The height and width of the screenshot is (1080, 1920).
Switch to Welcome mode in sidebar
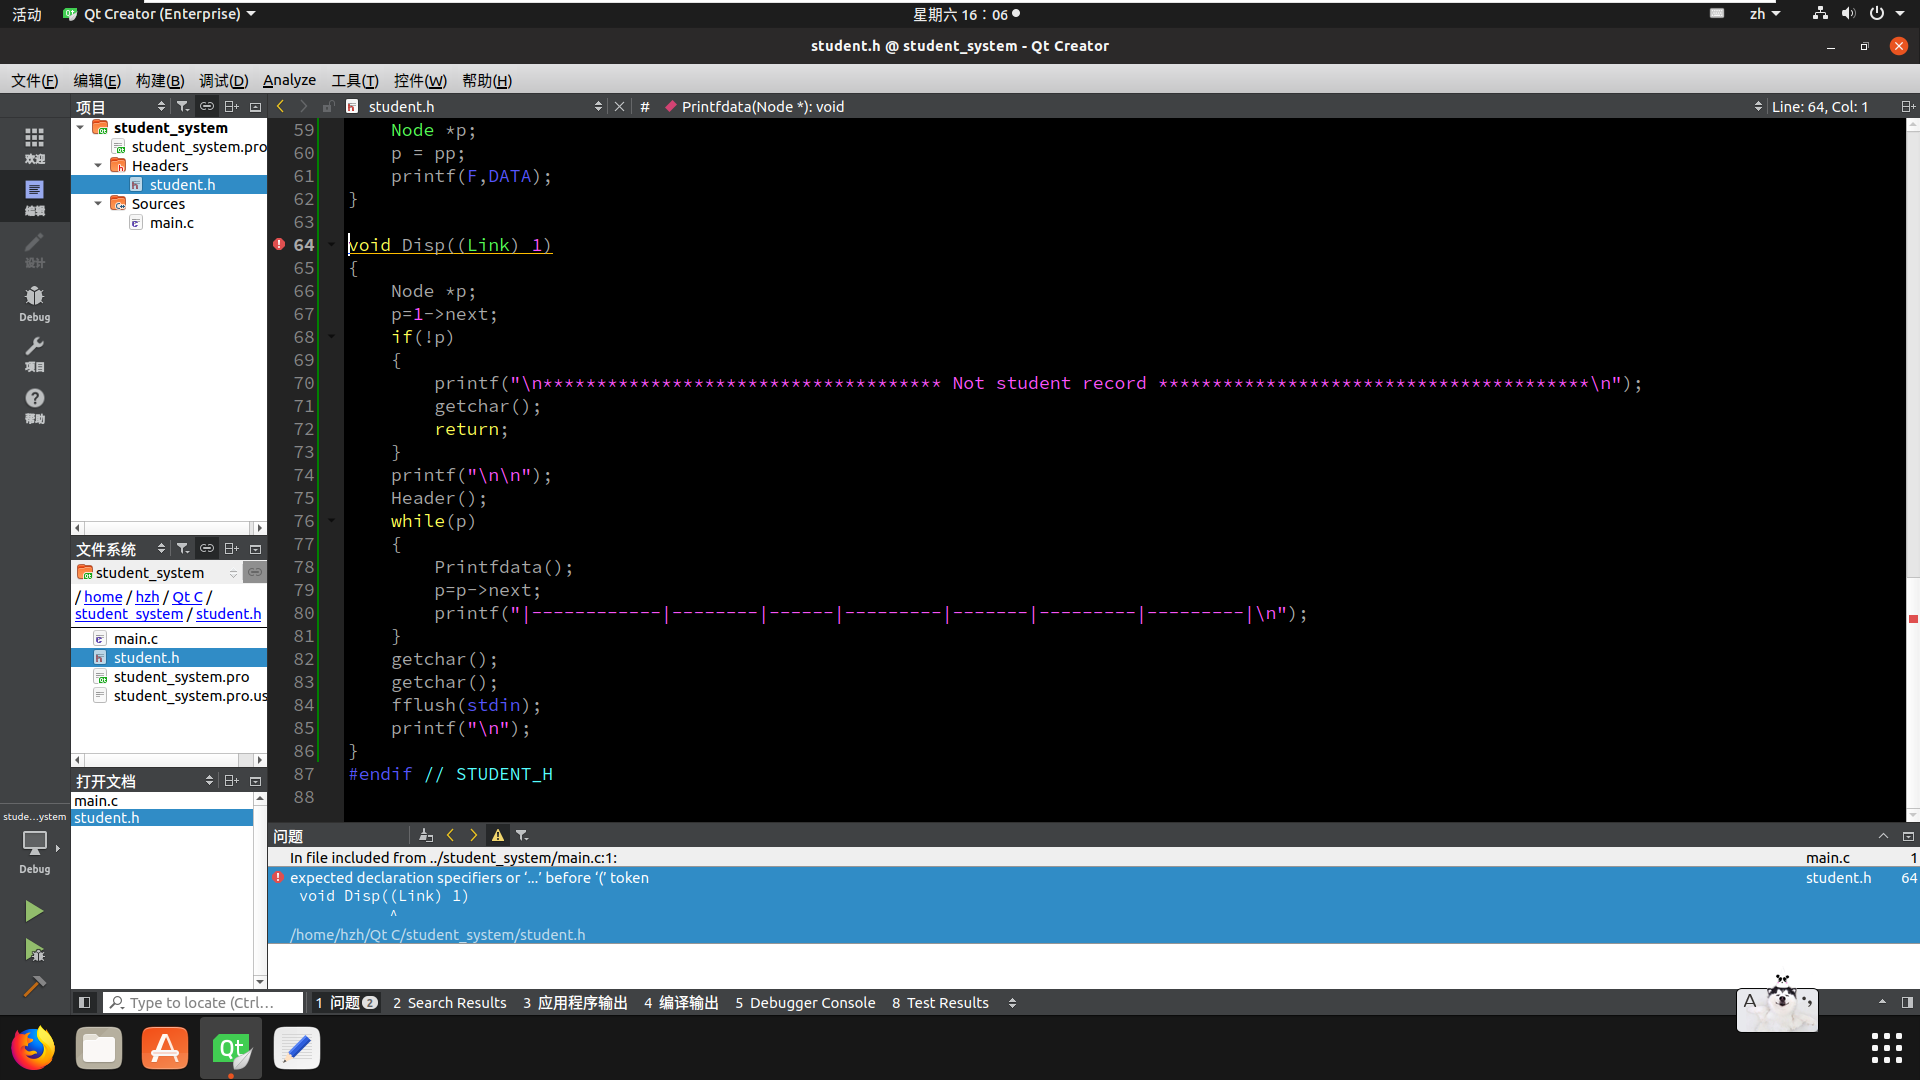pyautogui.click(x=34, y=145)
